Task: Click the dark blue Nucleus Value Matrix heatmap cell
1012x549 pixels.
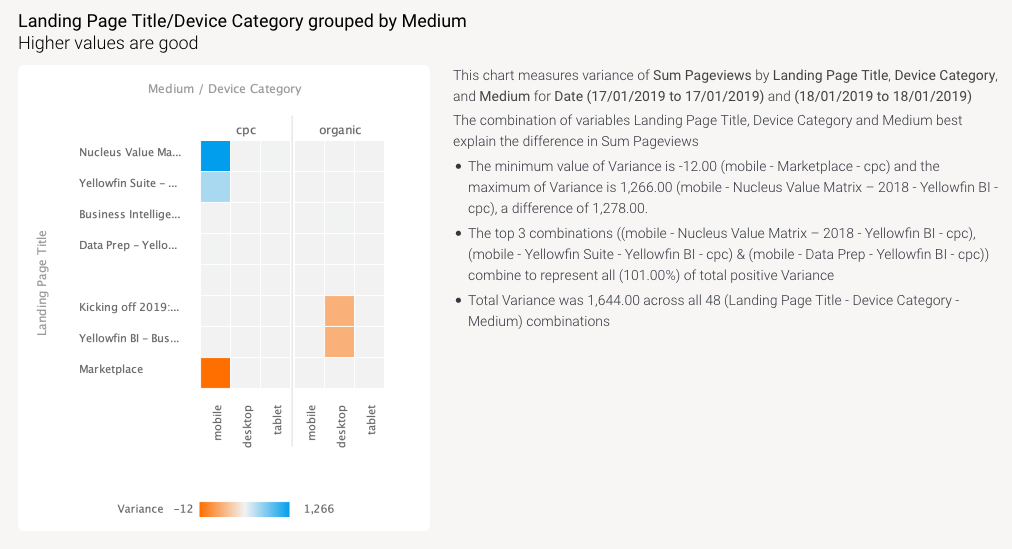Action: click(215, 156)
